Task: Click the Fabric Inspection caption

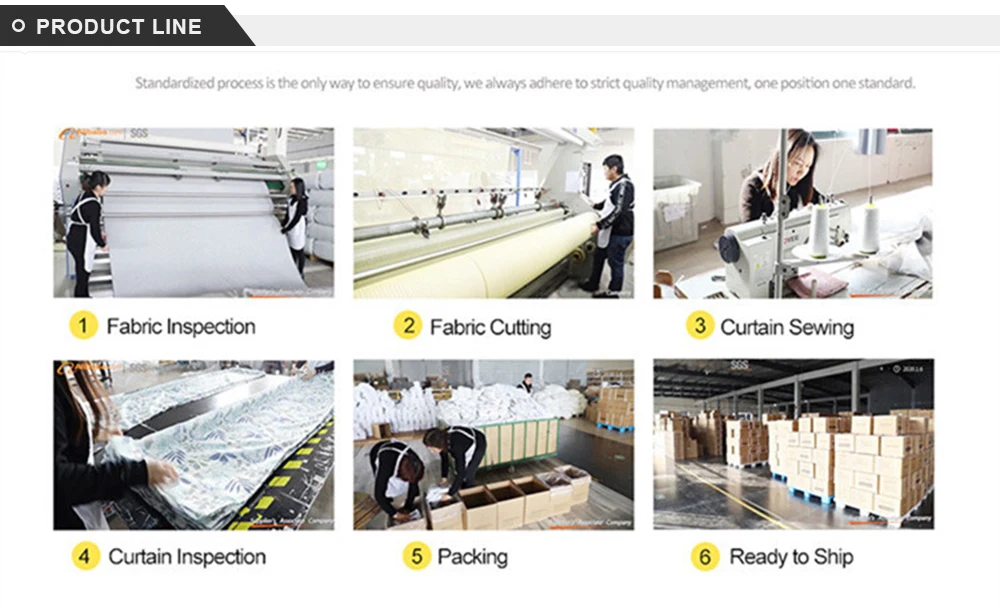Action: (x=181, y=327)
